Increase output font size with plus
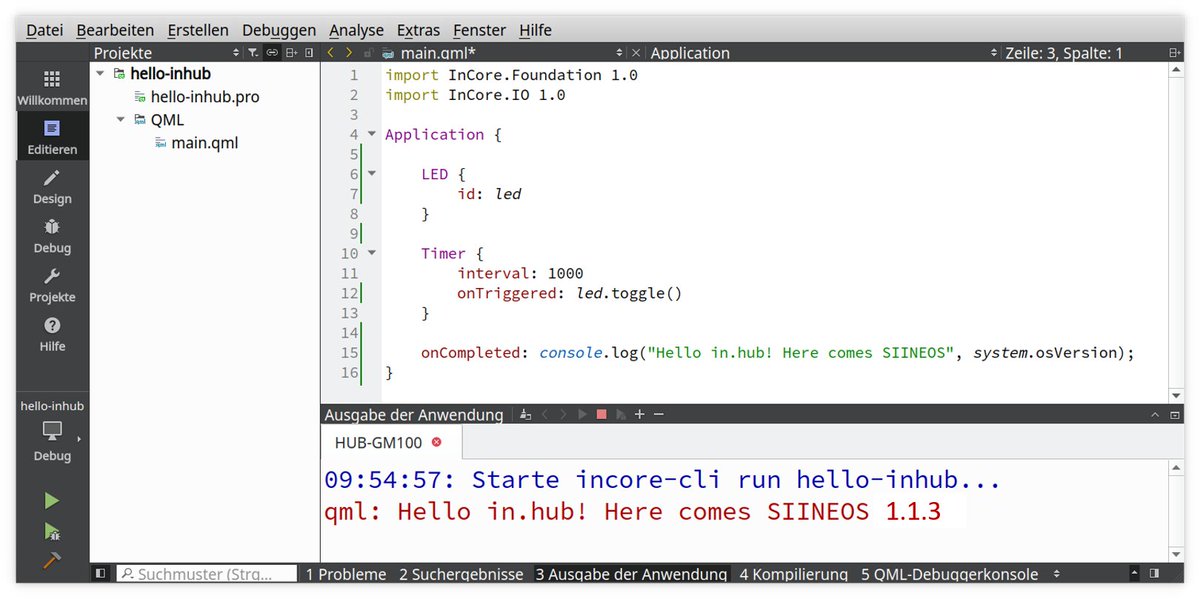This screenshot has height=599, width=1200. 640,414
